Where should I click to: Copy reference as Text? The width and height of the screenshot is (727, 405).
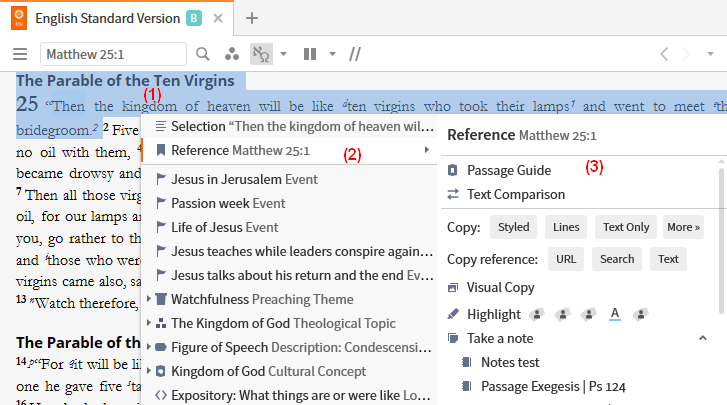668,259
